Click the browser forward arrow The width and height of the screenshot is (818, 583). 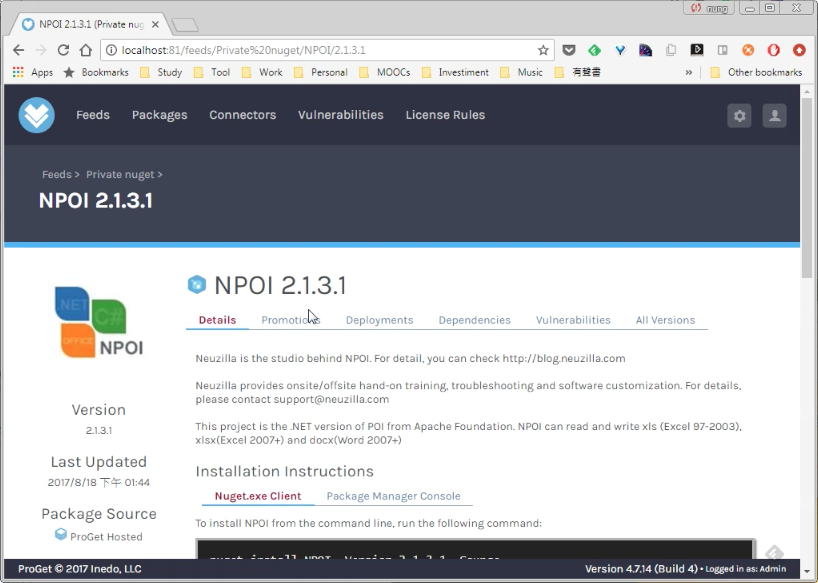41,50
